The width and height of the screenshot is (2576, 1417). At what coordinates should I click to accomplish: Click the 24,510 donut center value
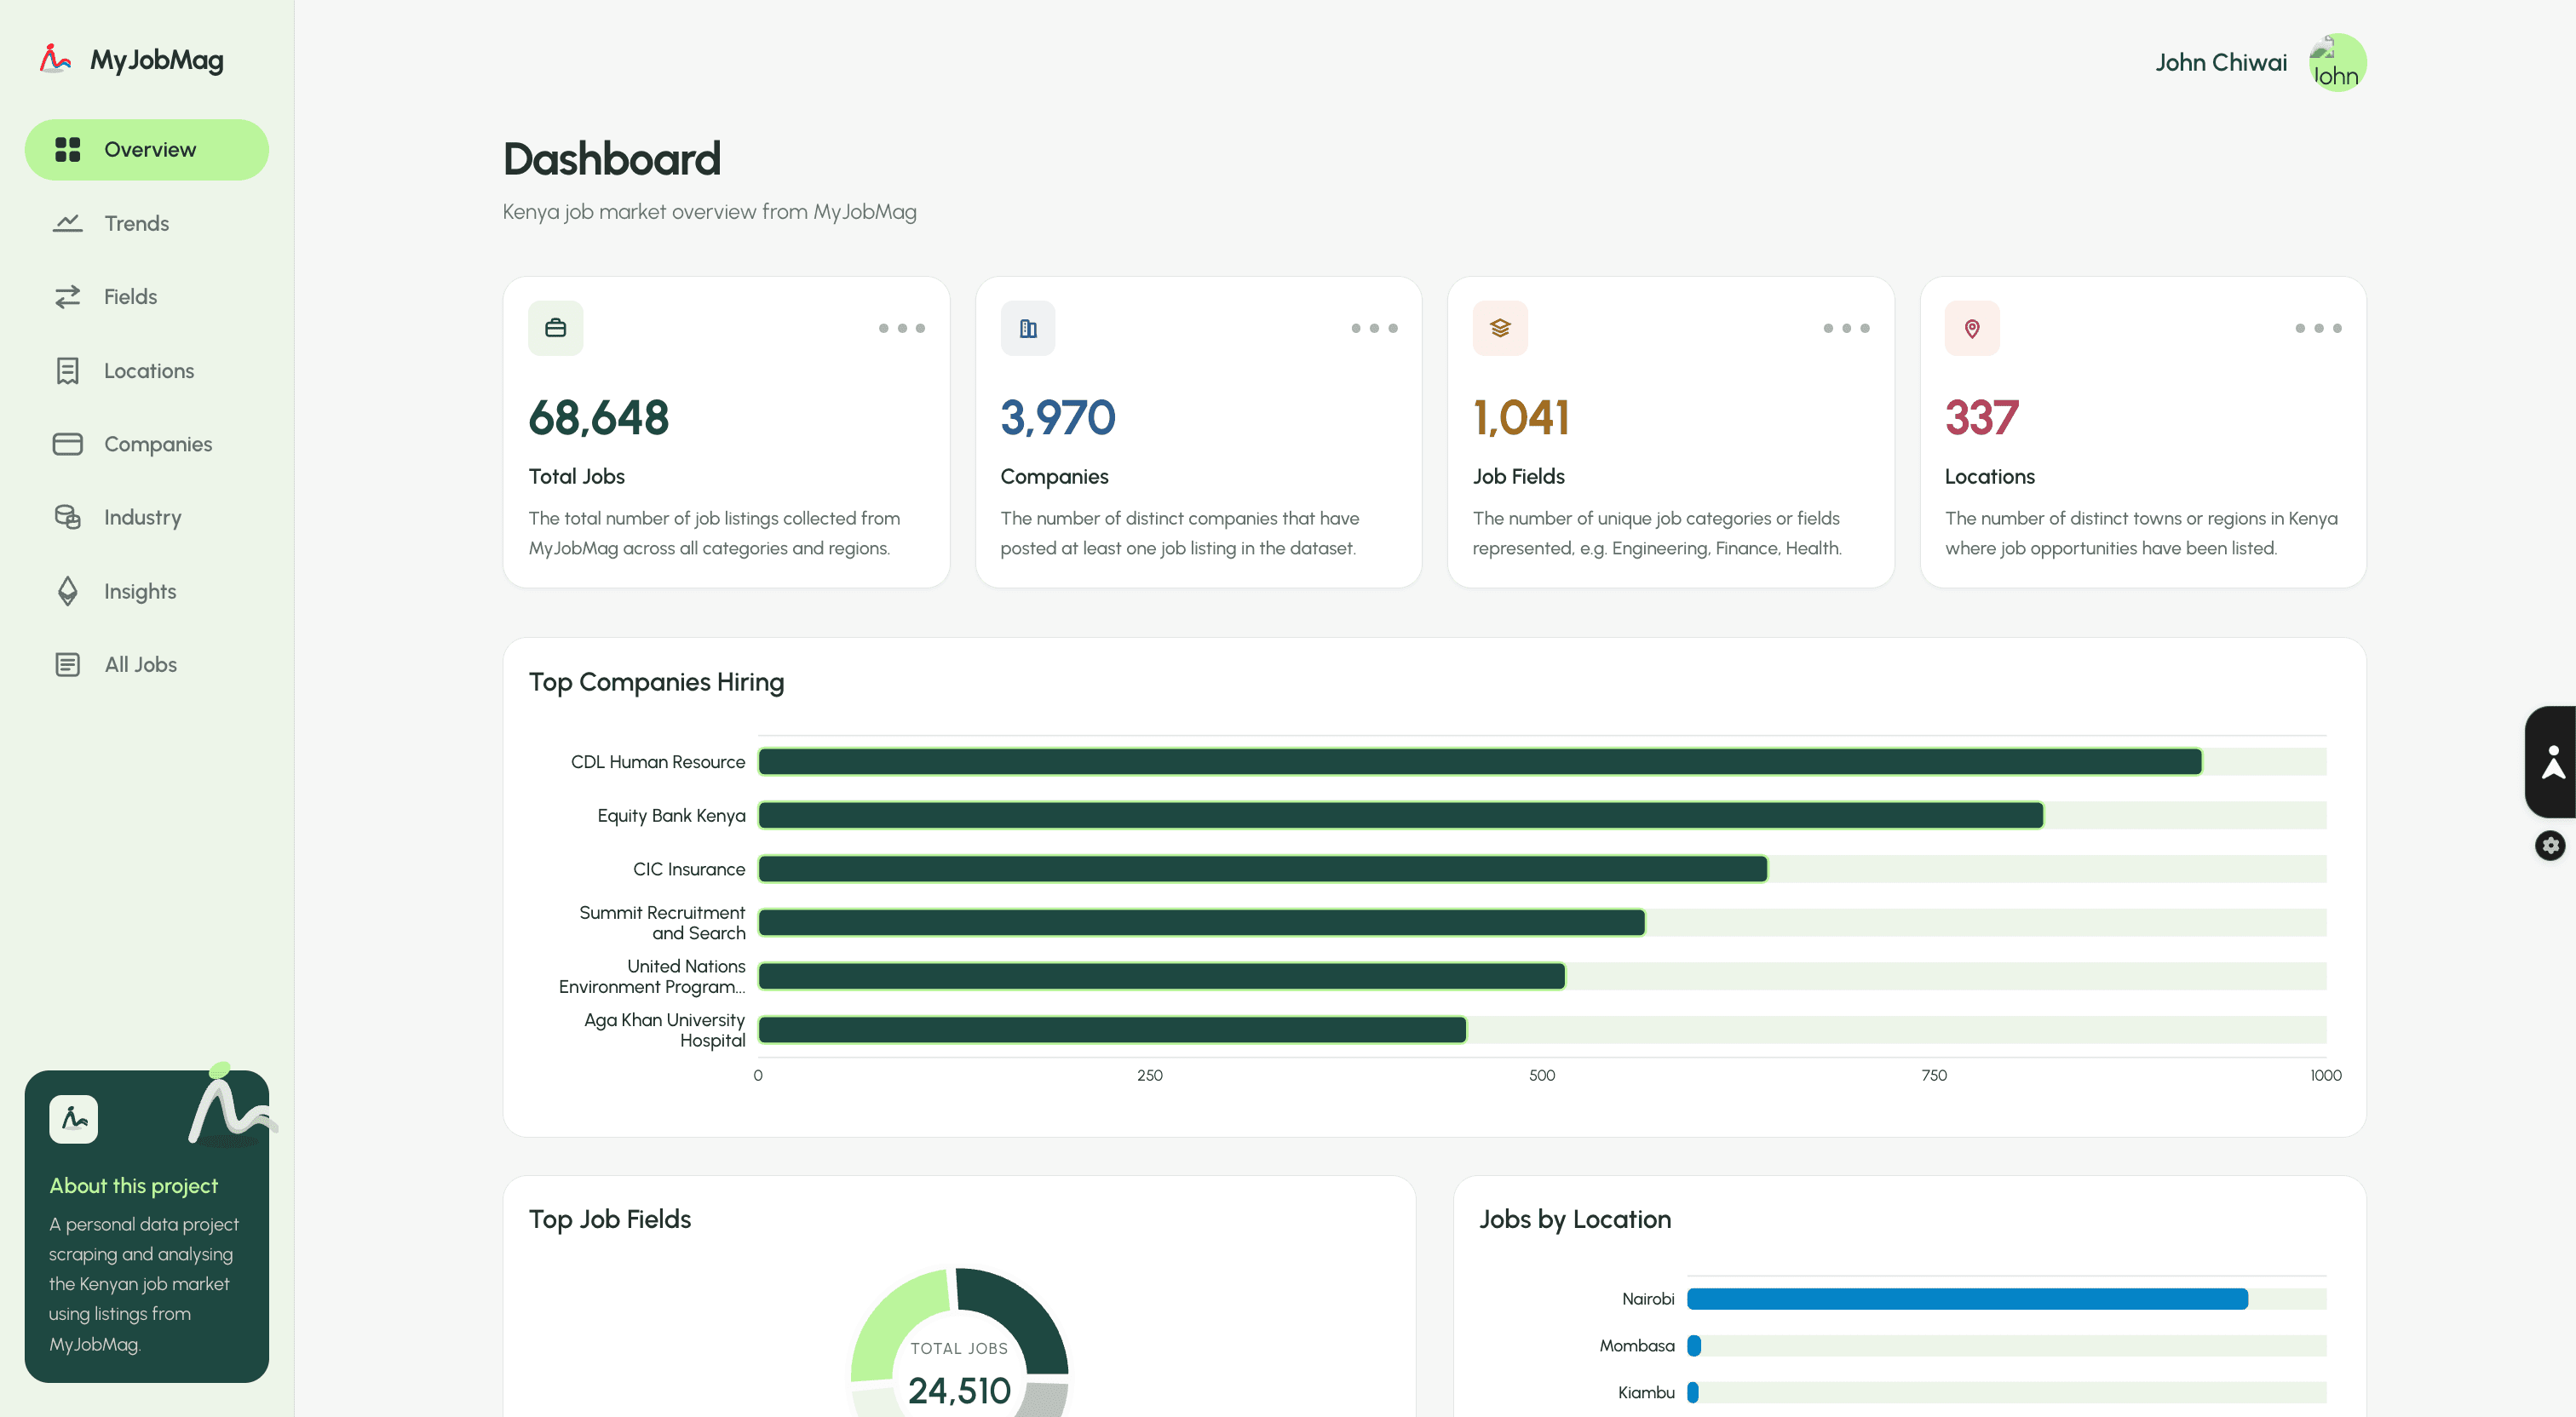point(959,1390)
